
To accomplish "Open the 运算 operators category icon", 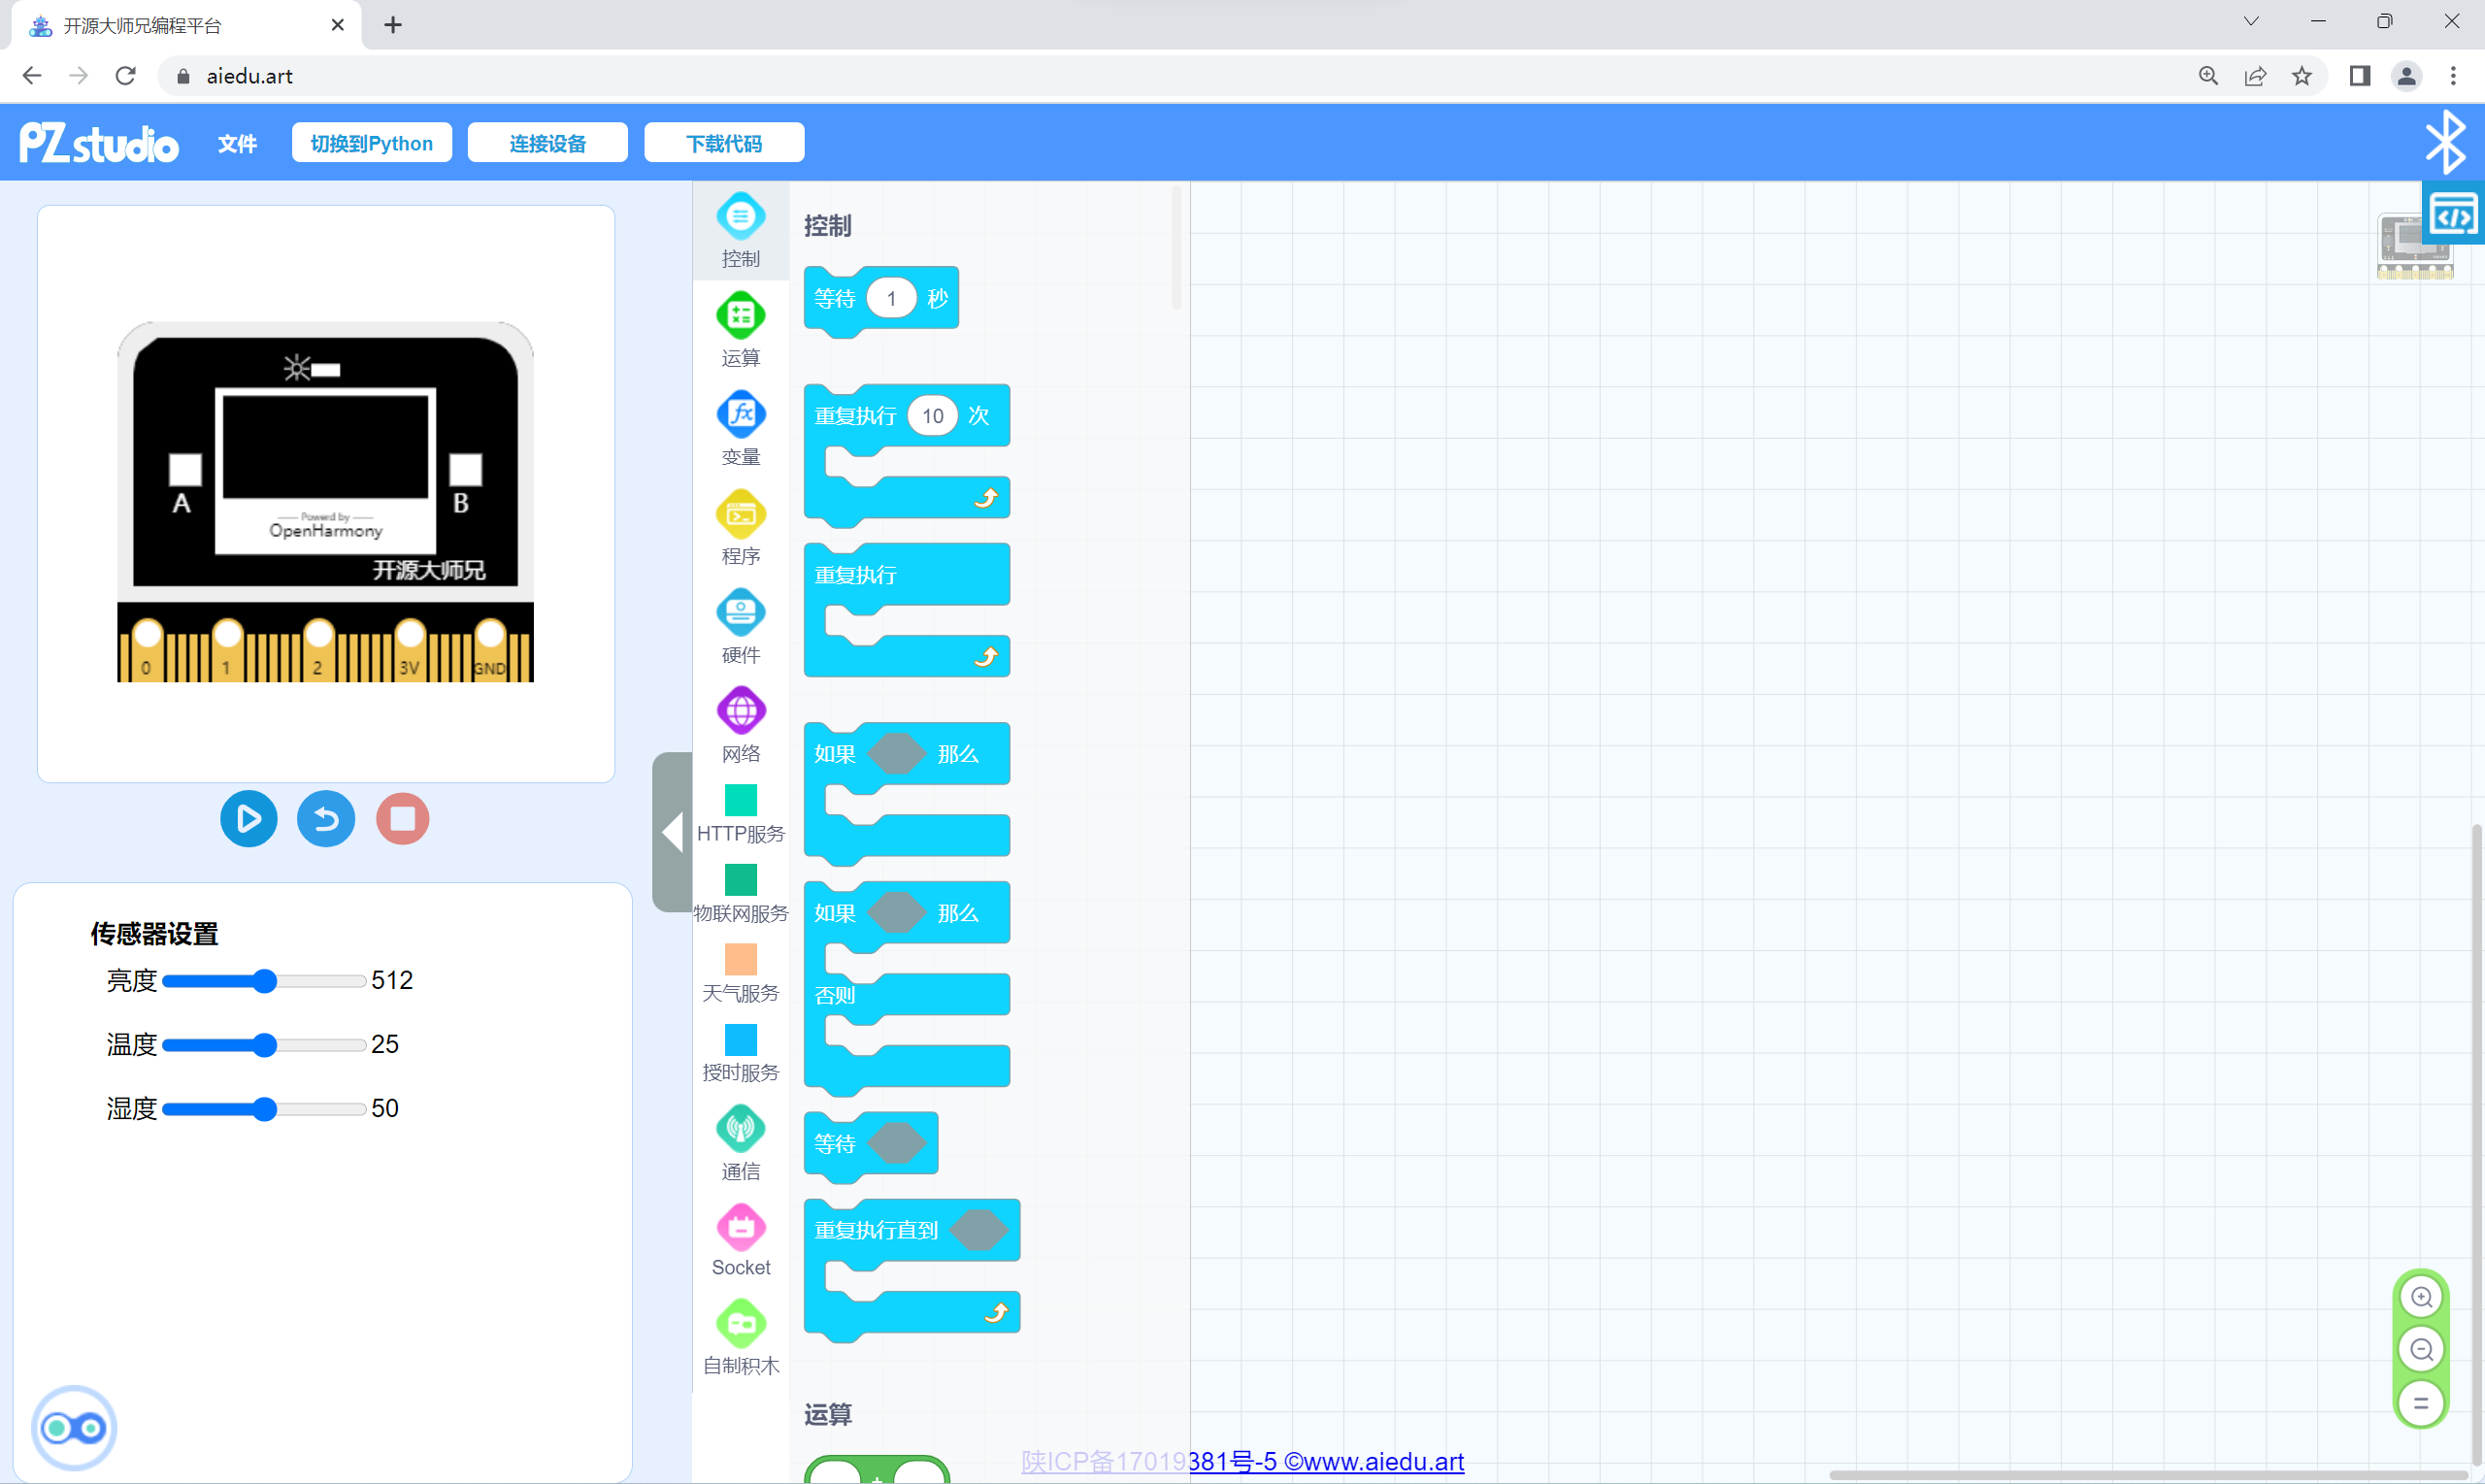I will (740, 316).
